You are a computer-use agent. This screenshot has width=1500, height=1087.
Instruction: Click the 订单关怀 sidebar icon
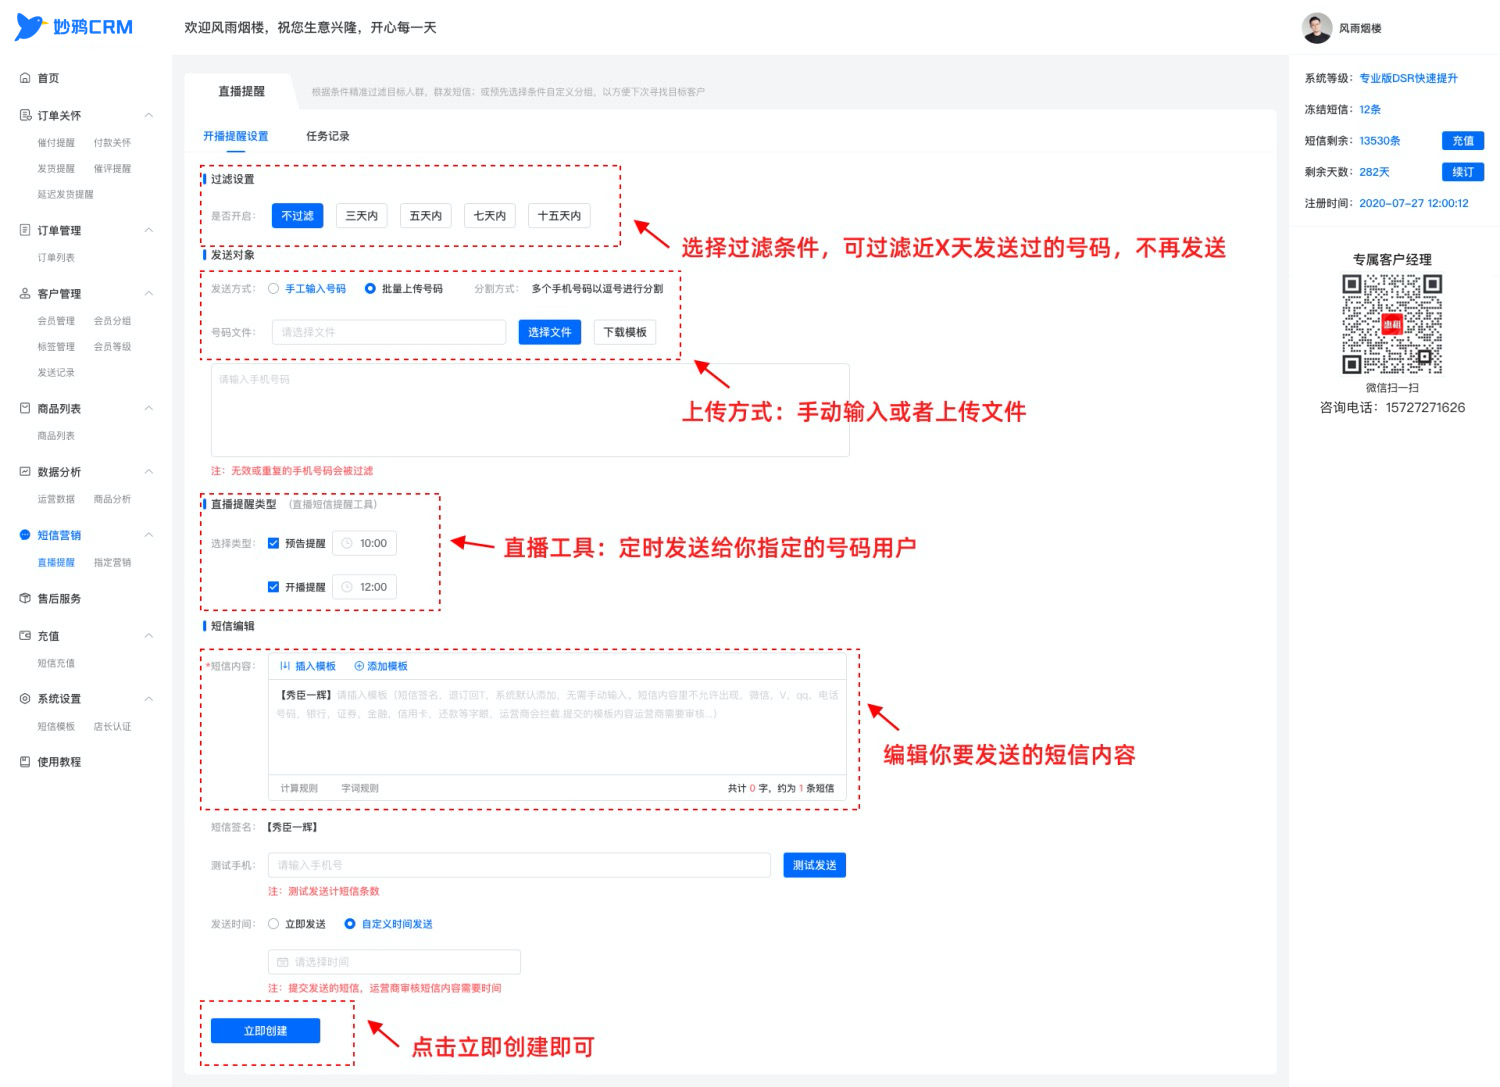coord(25,116)
